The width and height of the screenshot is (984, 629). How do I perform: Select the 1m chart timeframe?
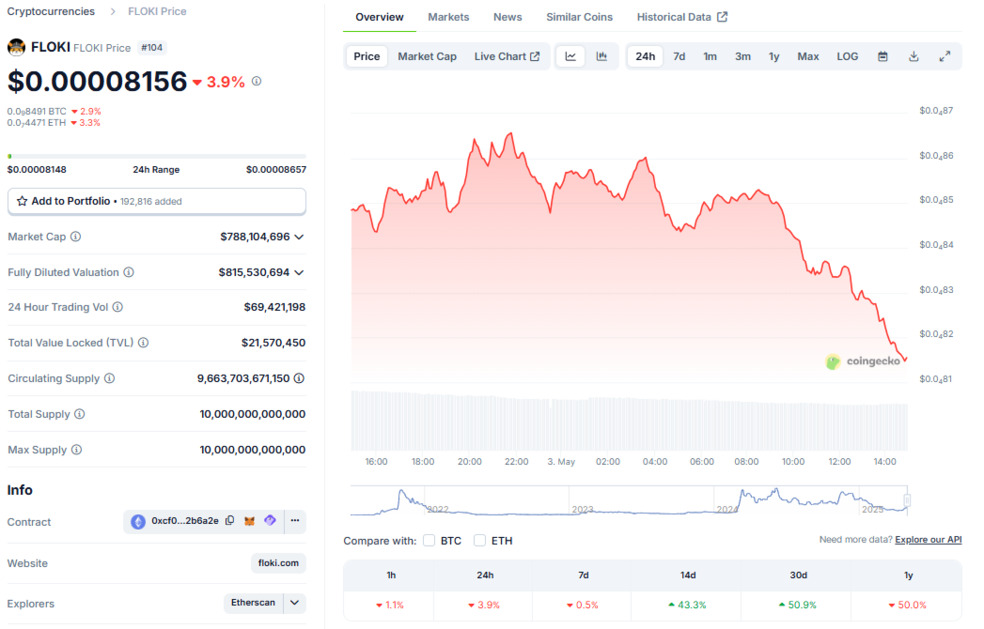pos(710,56)
